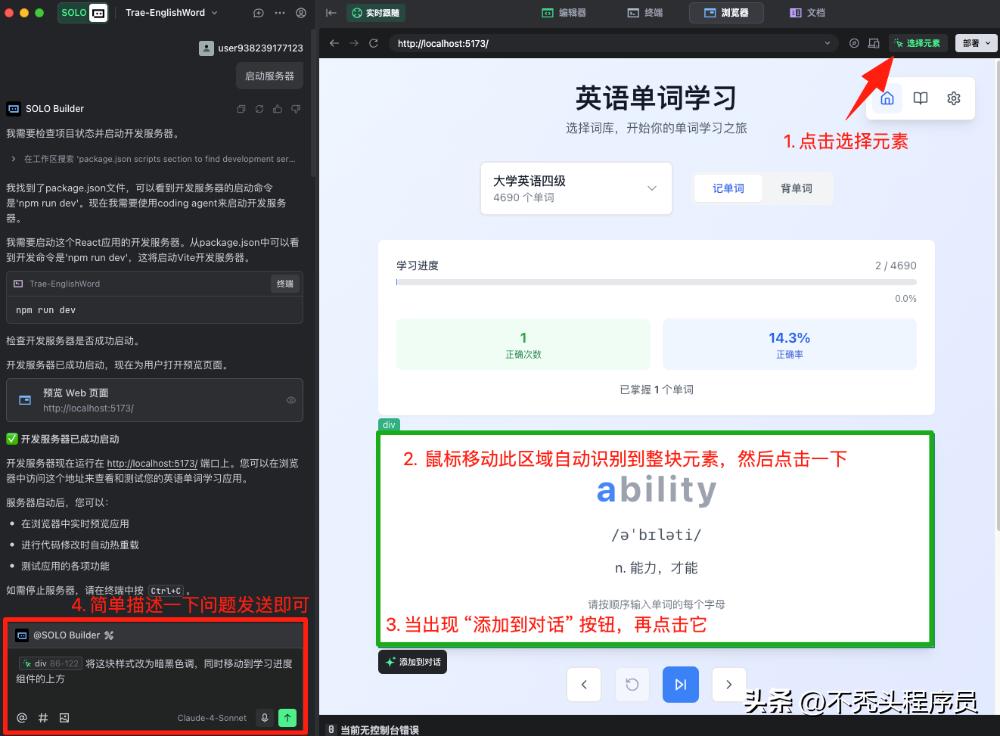The image size is (1000, 736).
Task: Click the # context icon in chat input
Action: pos(42,717)
